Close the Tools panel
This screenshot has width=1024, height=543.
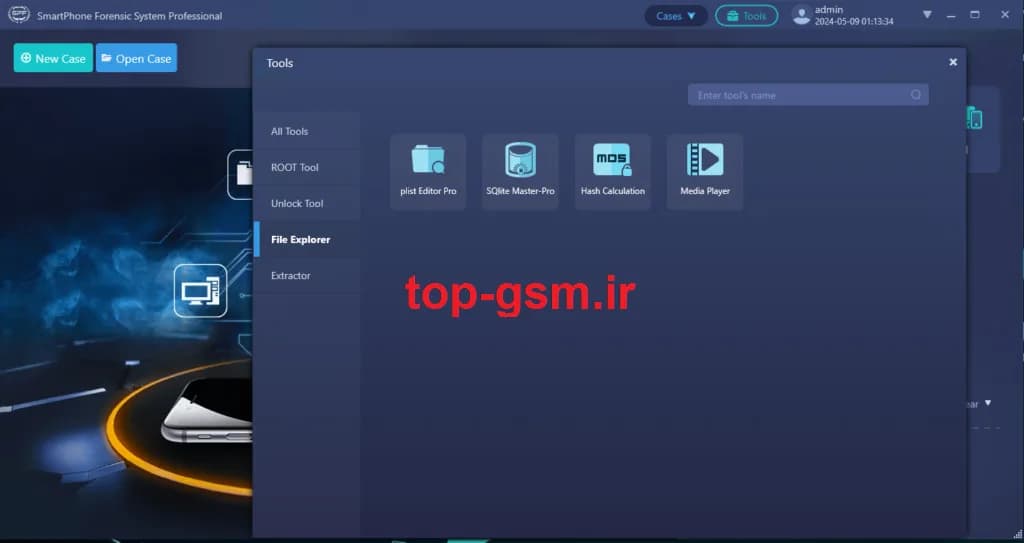953,62
